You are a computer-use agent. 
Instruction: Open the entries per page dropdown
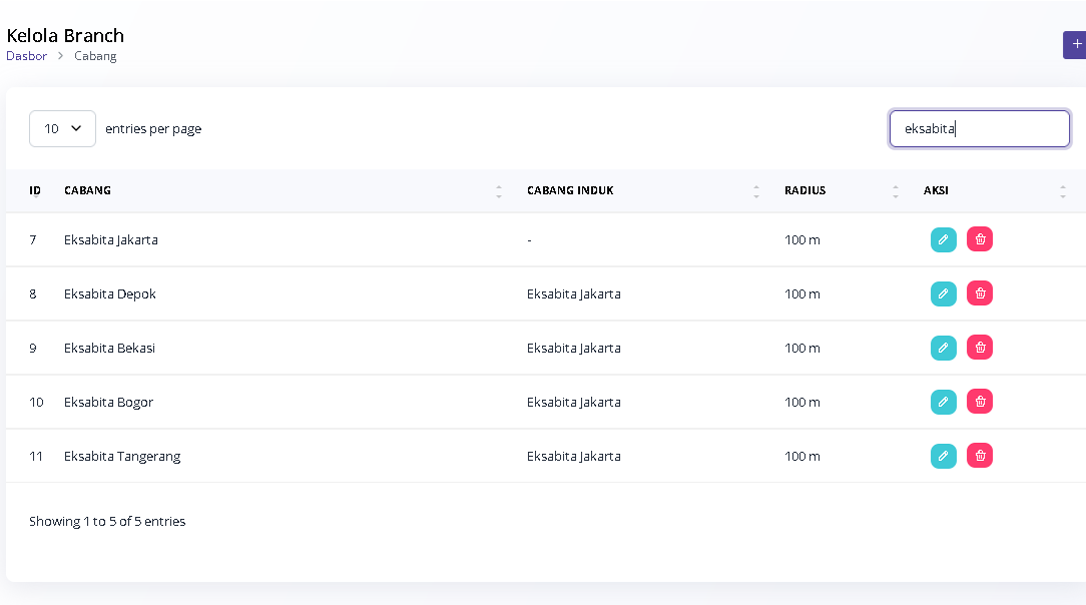tap(62, 129)
